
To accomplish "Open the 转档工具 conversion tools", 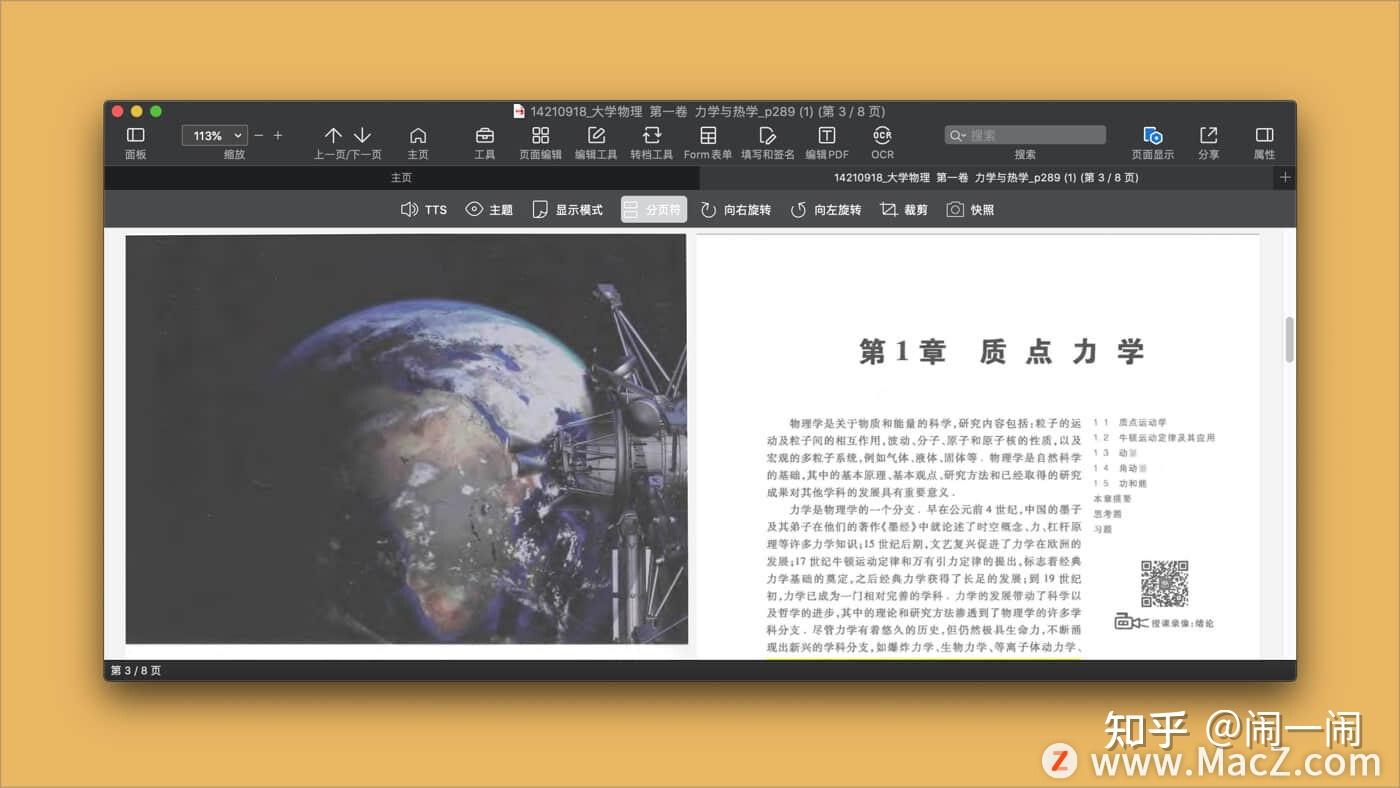I will [x=652, y=141].
